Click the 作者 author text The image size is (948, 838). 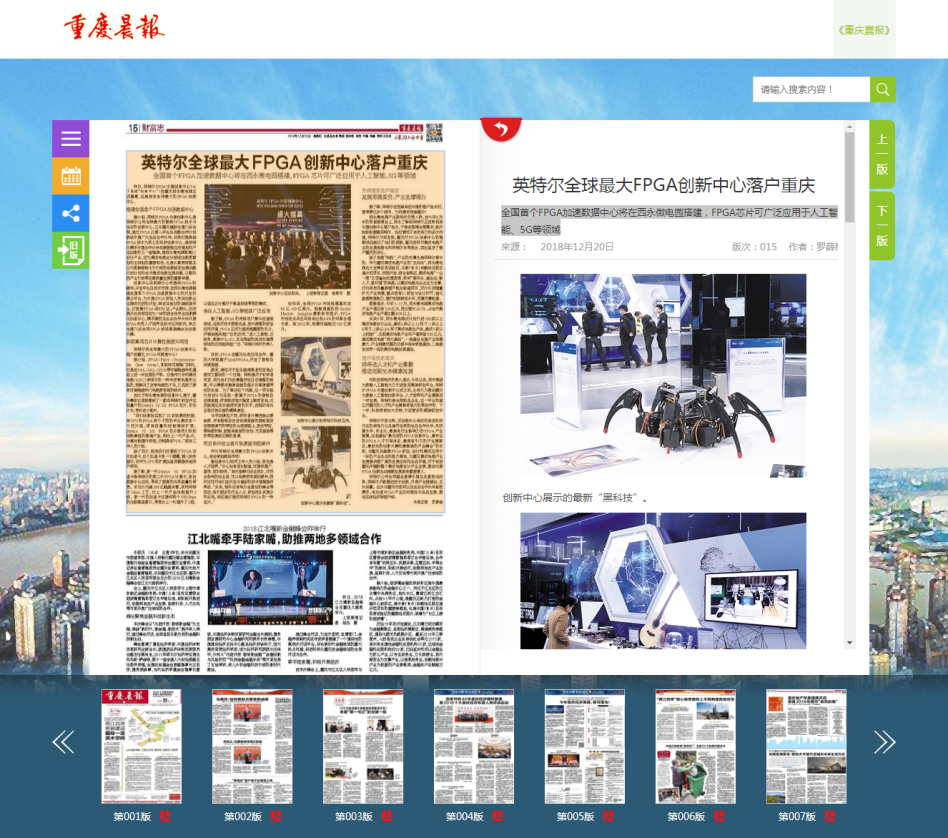pos(813,247)
